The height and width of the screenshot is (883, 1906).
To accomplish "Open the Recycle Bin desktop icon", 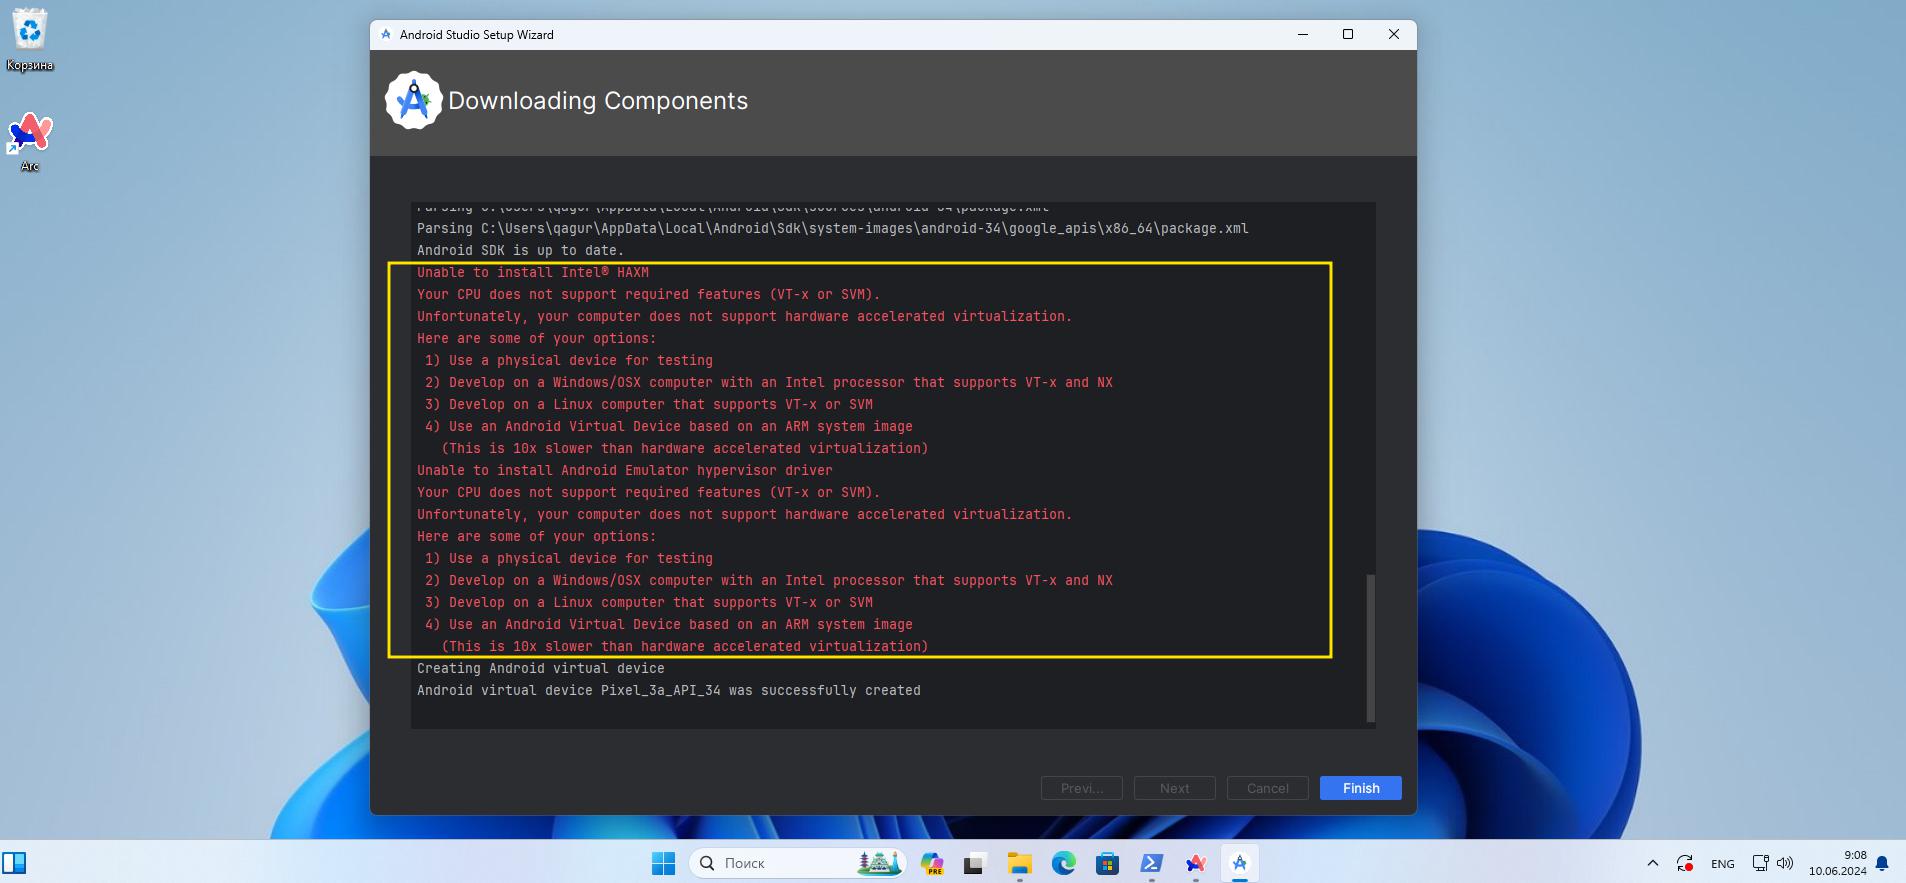I will [x=30, y=40].
